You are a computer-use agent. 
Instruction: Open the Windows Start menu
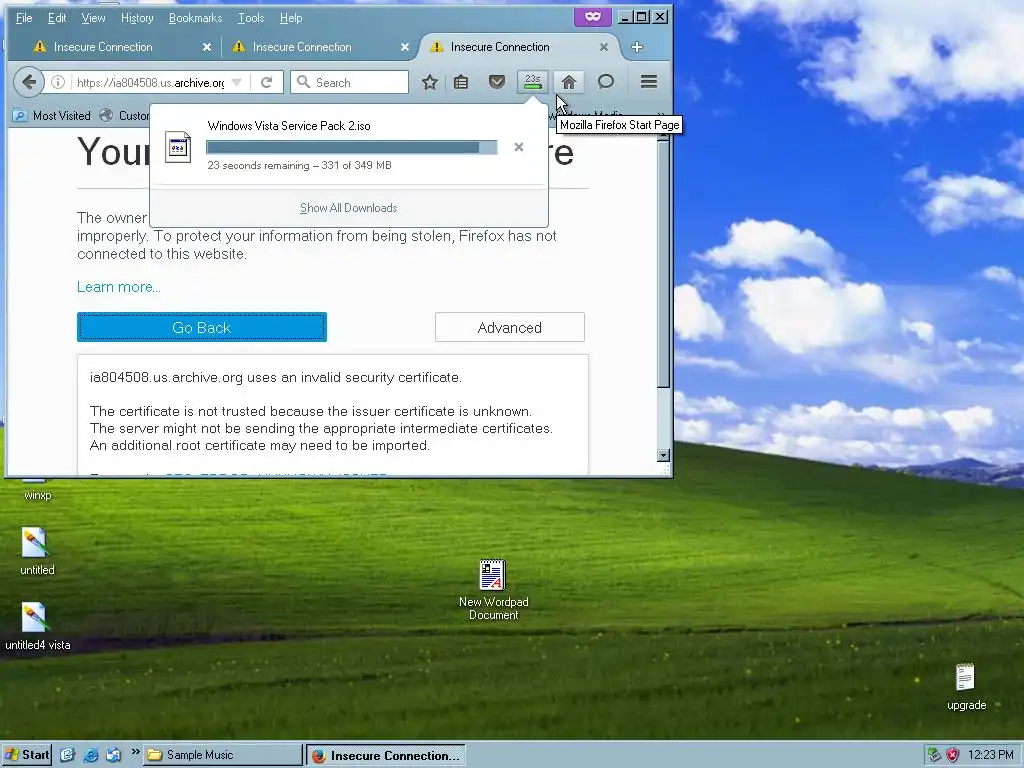click(26, 755)
